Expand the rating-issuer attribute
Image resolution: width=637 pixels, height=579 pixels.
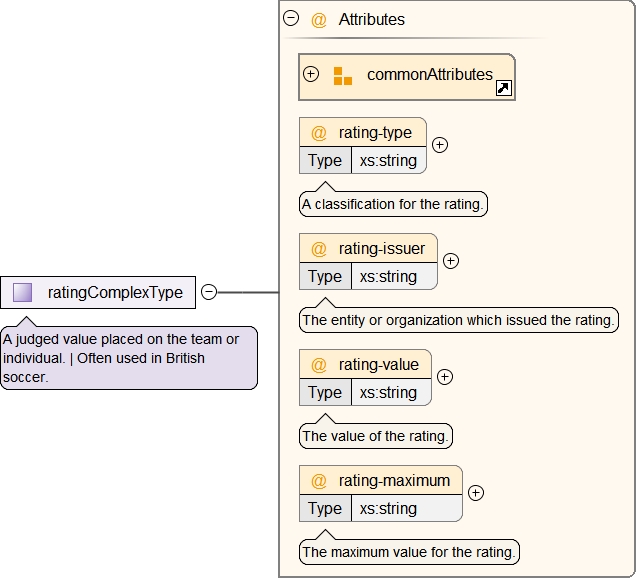click(451, 261)
